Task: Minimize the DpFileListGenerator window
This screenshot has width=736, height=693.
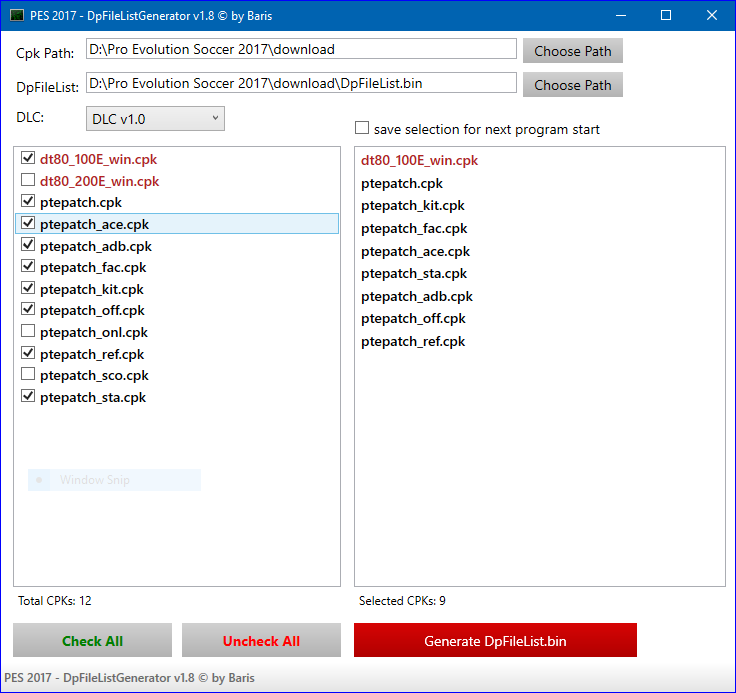Action: 621,15
